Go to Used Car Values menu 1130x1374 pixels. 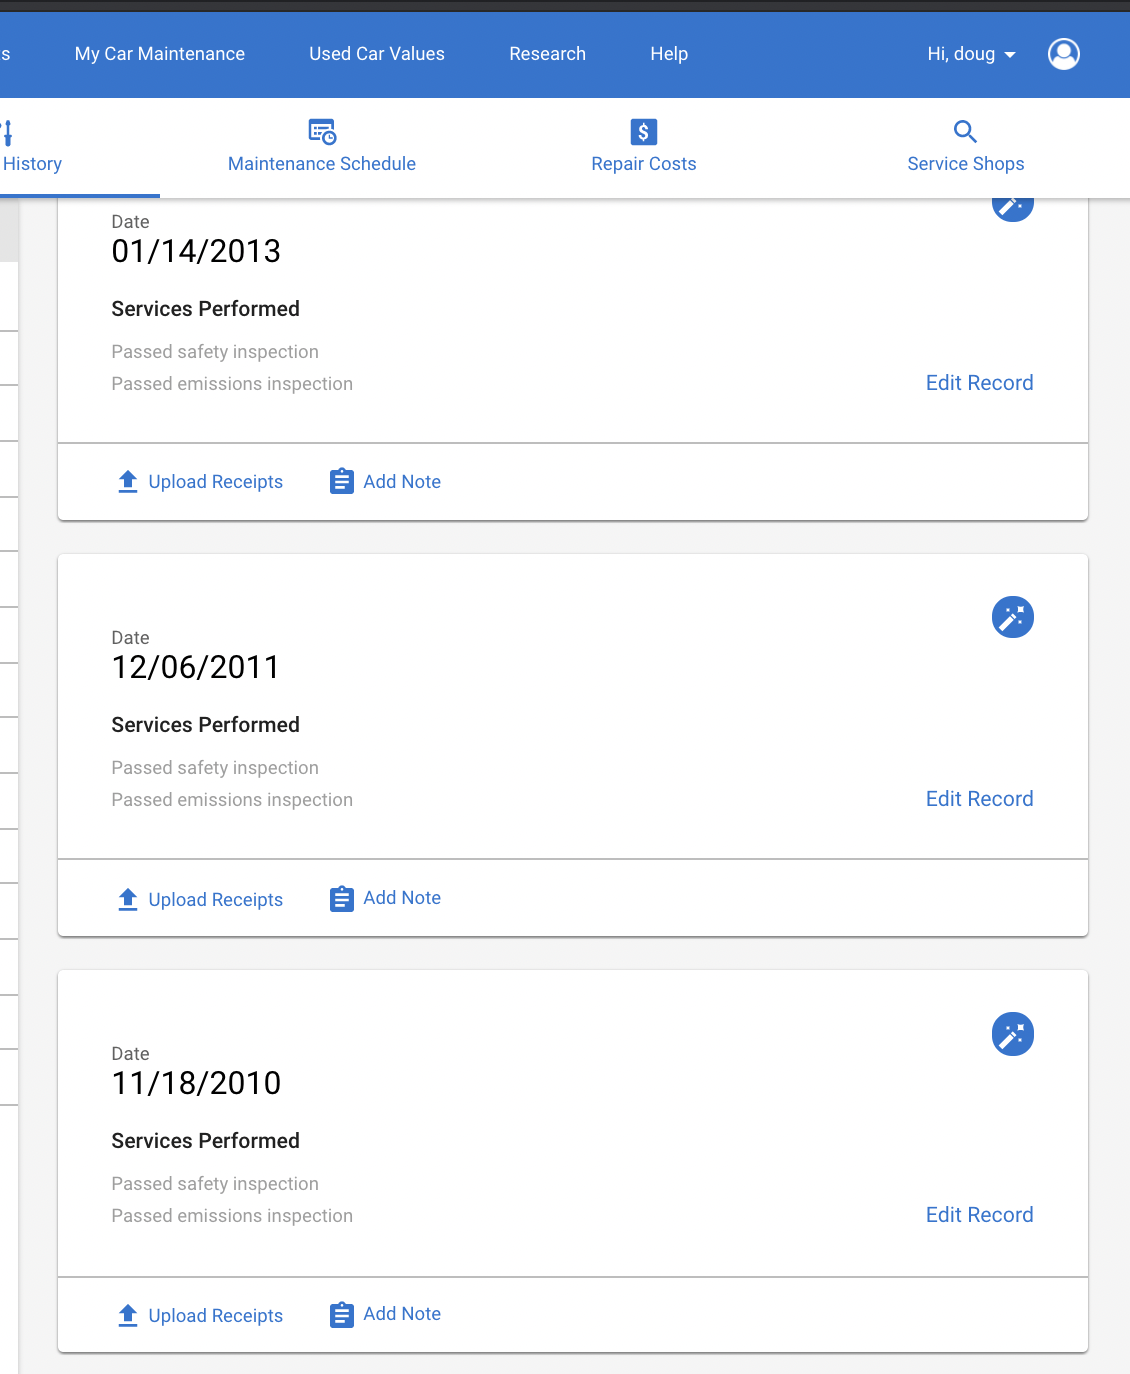(x=377, y=54)
